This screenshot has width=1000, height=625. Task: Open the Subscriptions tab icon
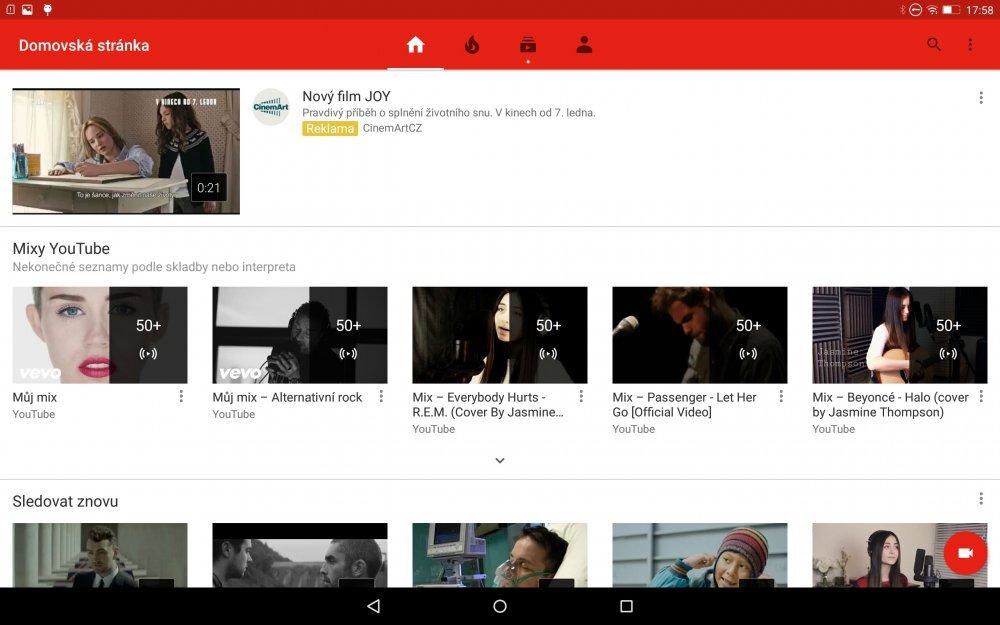click(528, 45)
